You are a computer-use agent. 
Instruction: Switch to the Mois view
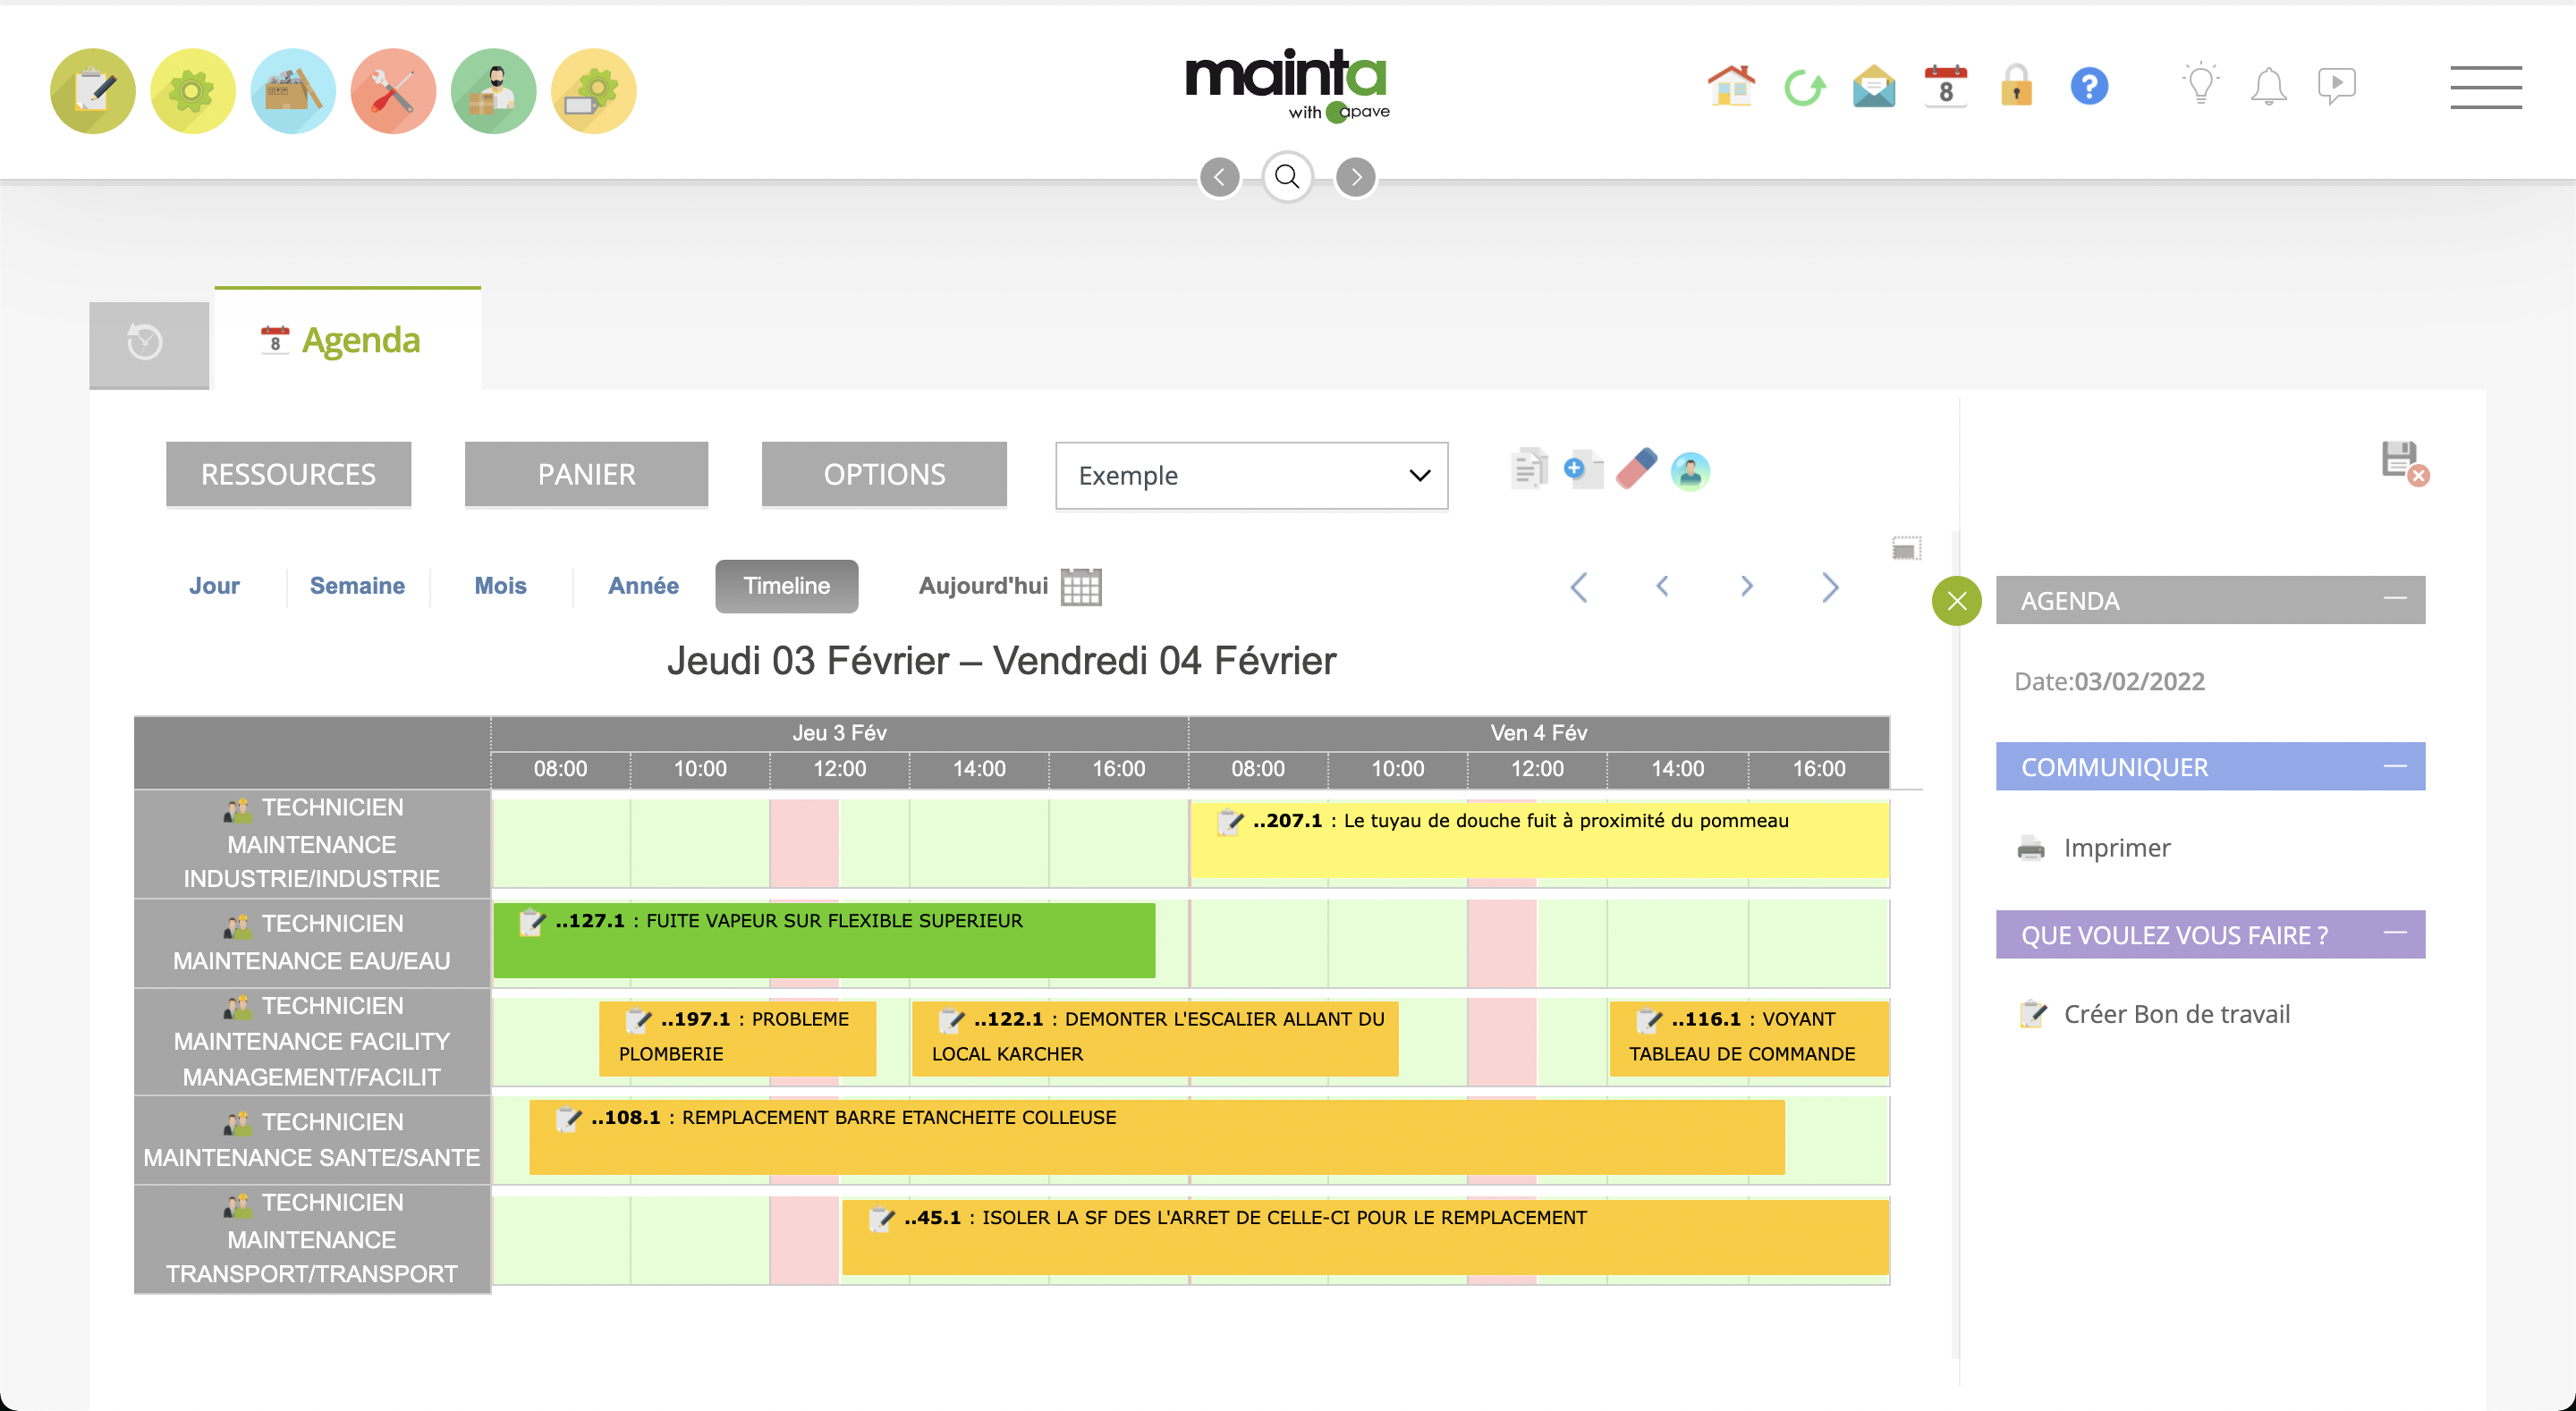500,586
